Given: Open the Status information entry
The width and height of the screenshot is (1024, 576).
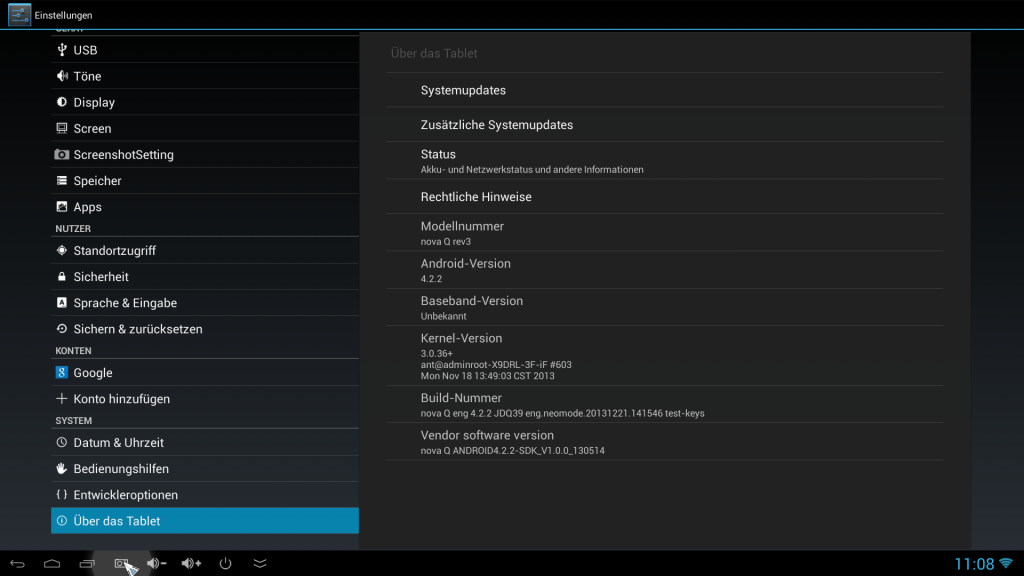Looking at the screenshot, I should (x=665, y=161).
